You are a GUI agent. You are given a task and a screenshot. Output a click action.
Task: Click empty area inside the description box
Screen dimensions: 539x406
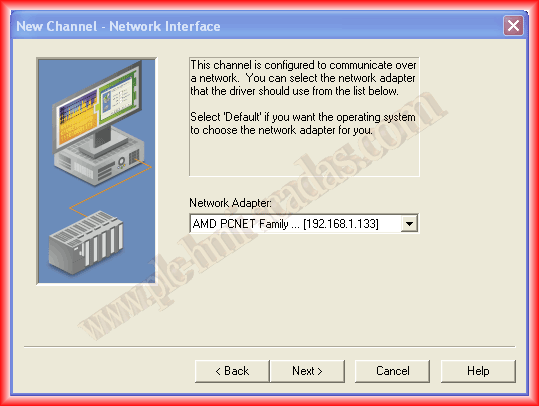click(304, 156)
